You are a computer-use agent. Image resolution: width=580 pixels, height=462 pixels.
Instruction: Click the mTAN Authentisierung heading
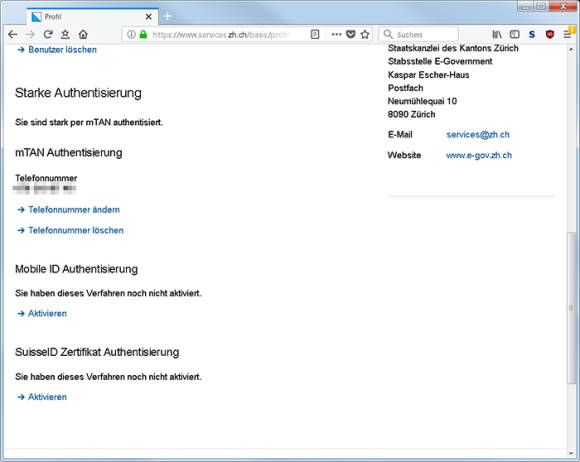(x=68, y=153)
